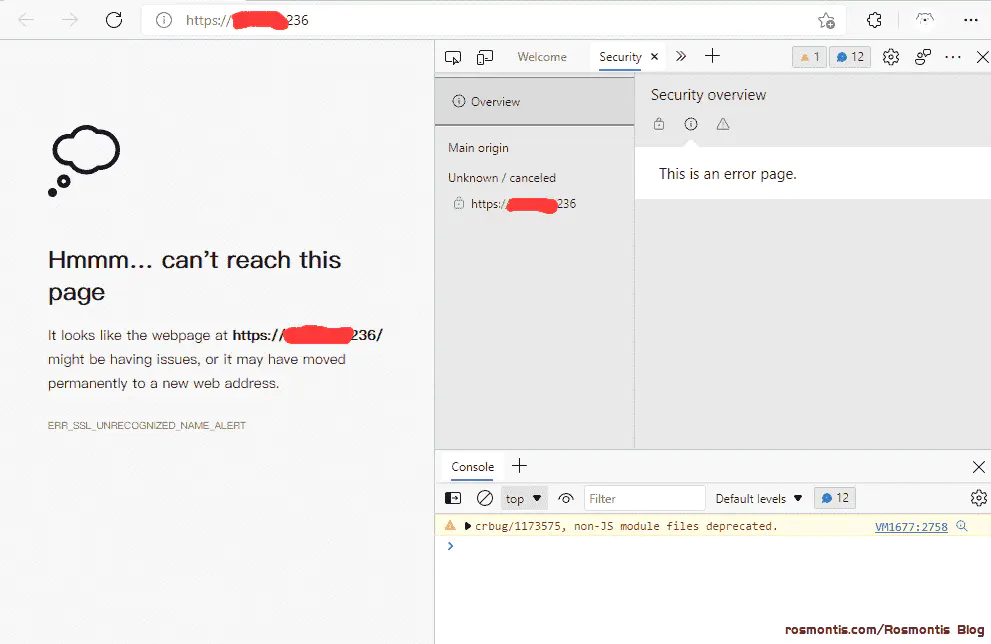The width and height of the screenshot is (991, 644).
Task: Open the Default levels dropdown
Action: (758, 498)
